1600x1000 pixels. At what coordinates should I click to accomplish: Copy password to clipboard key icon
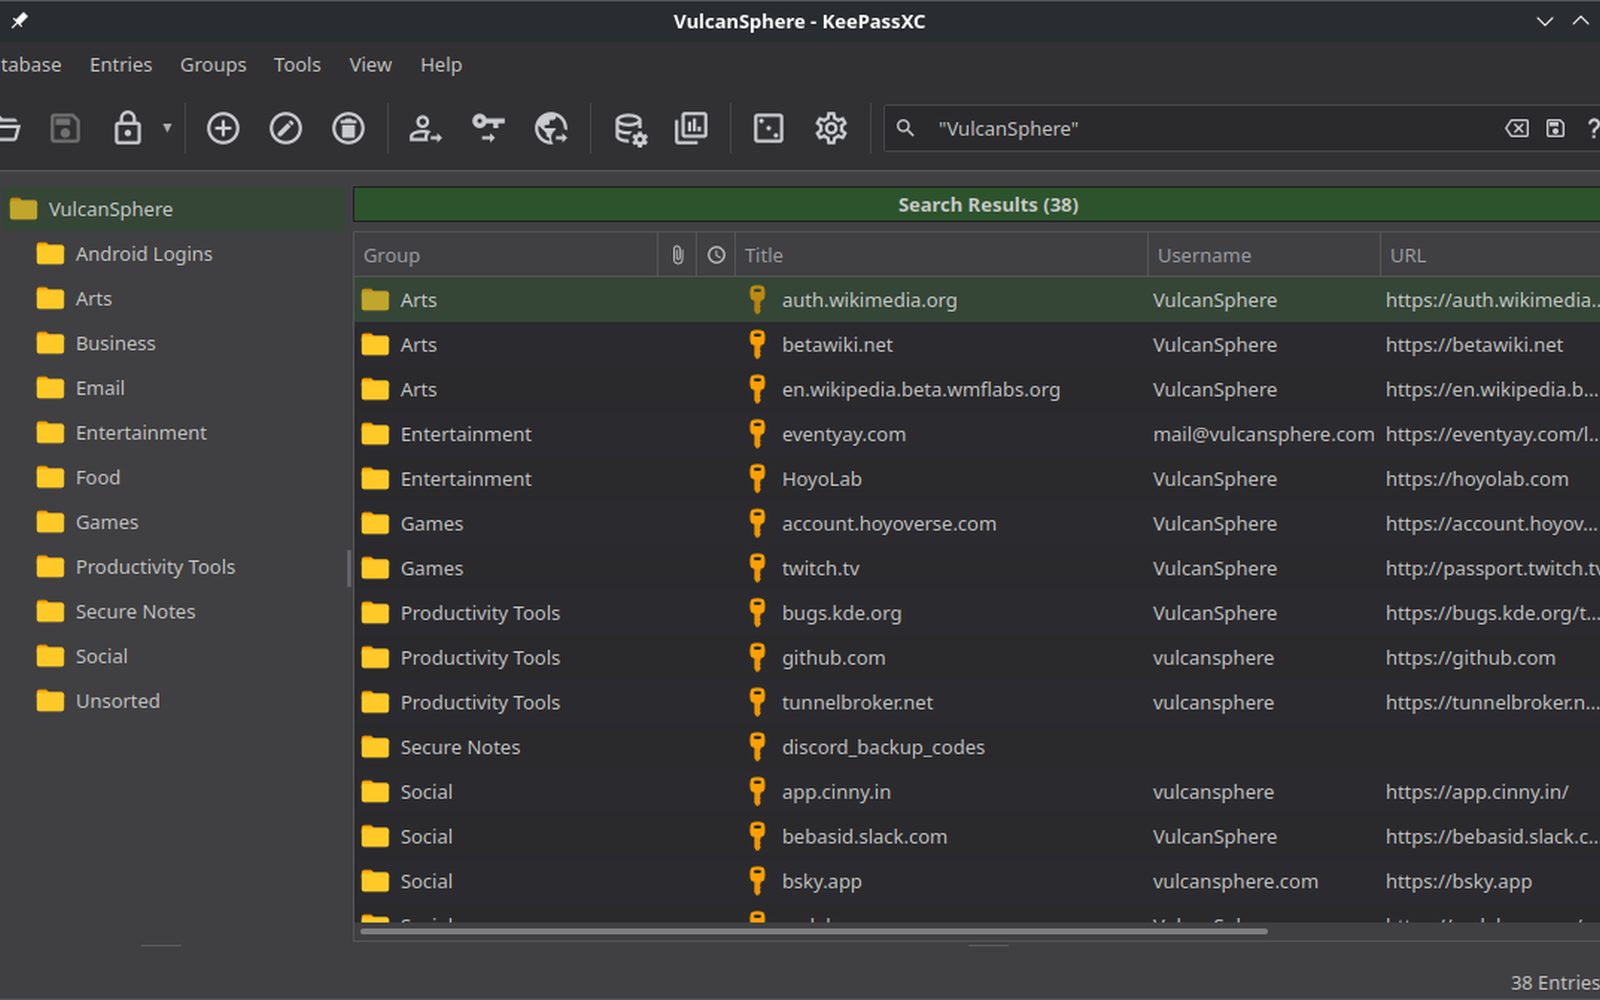488,128
